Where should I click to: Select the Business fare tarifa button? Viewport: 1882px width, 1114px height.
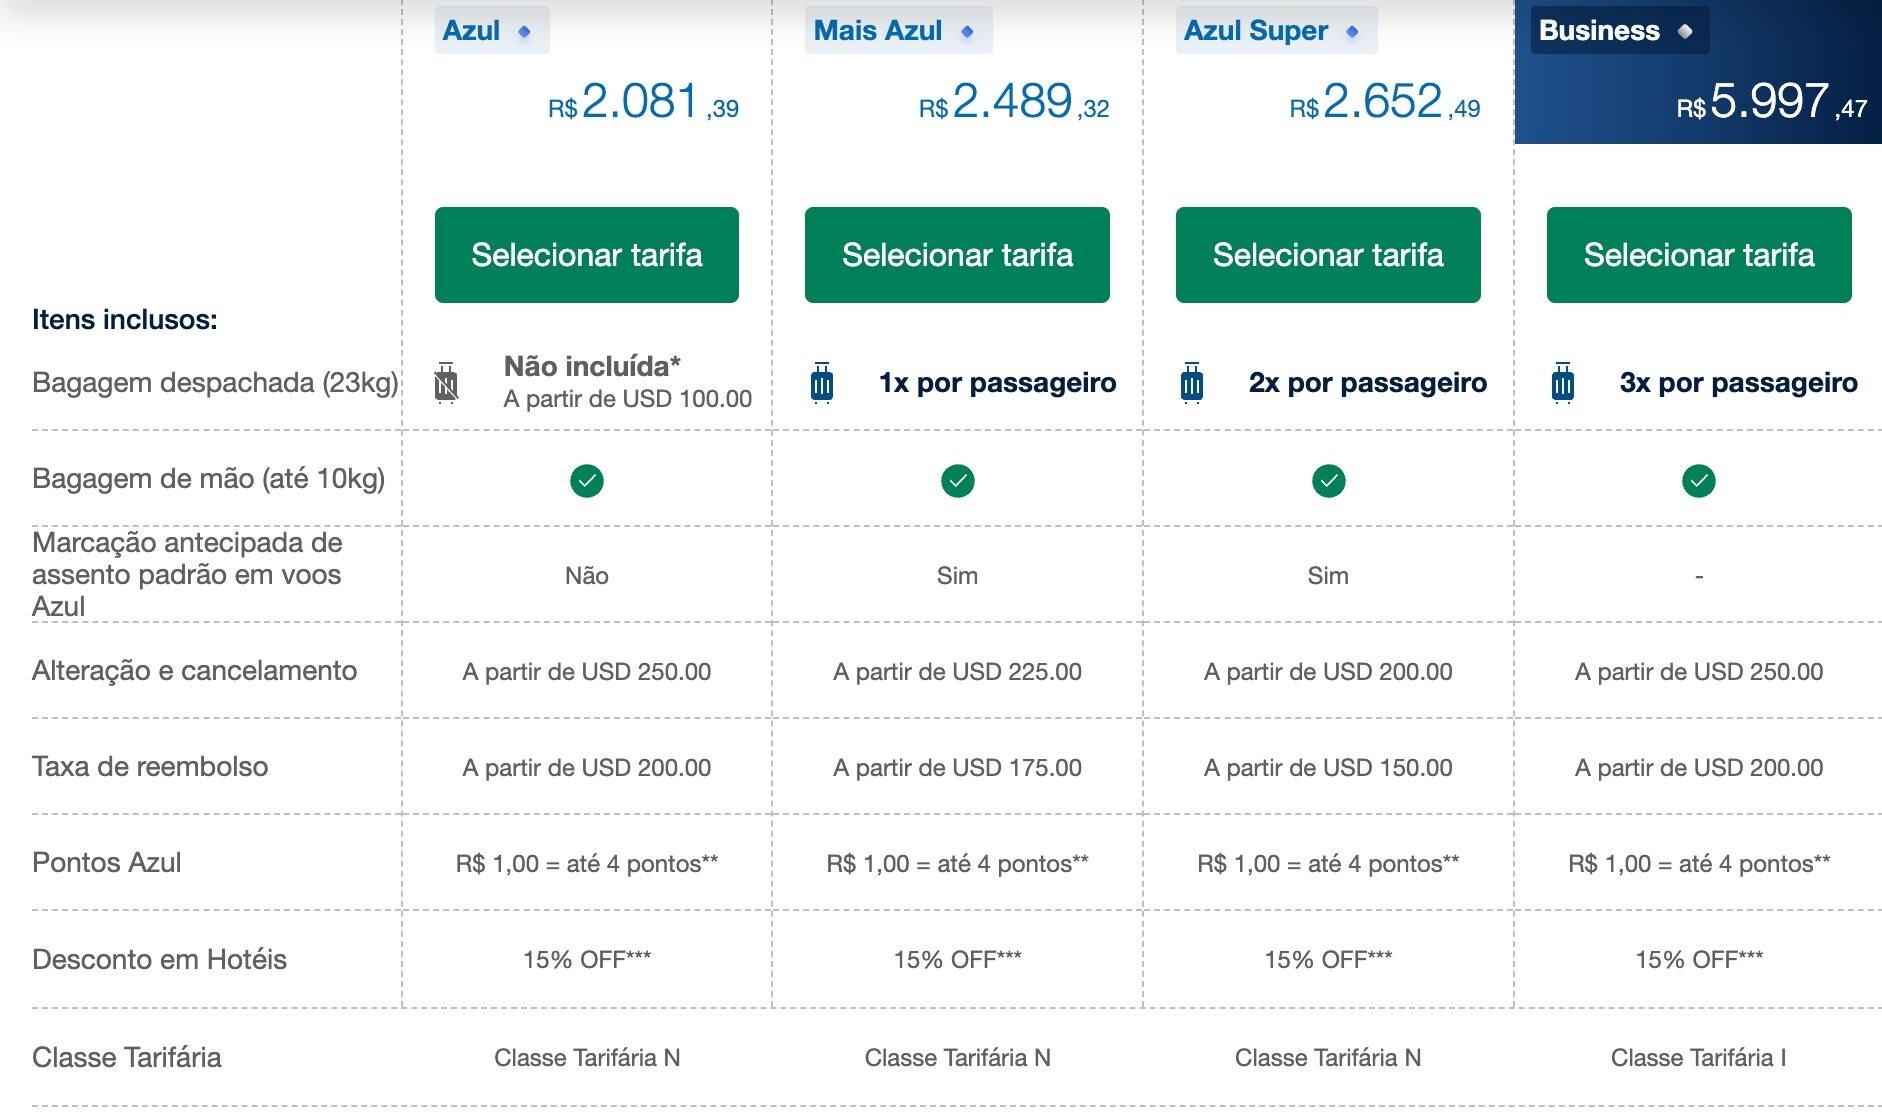[1699, 255]
